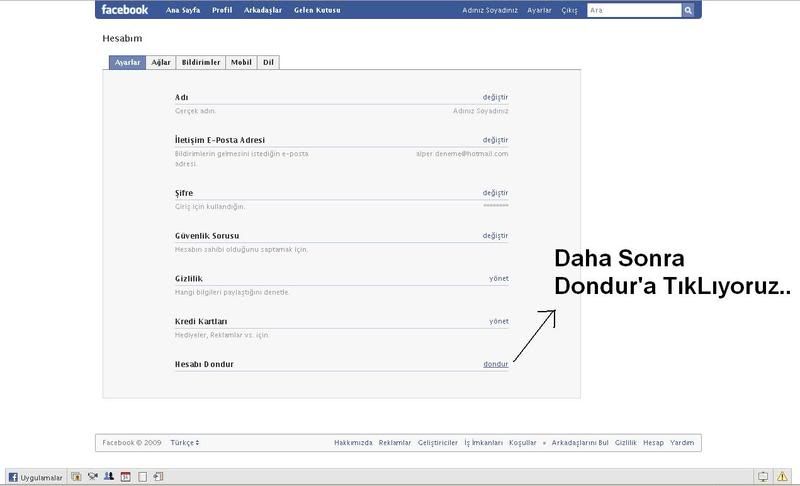Click the Güvenlik Sorusu heading
This screenshot has width=800, height=486.
pyautogui.click(x=207, y=236)
